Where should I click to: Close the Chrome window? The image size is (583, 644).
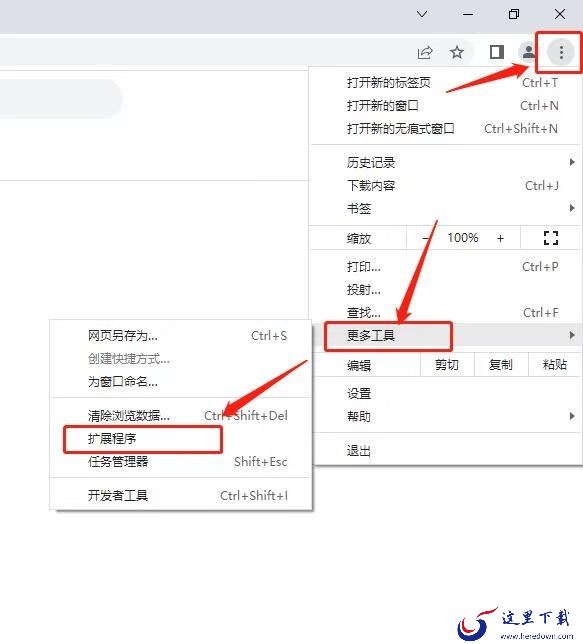pos(560,14)
